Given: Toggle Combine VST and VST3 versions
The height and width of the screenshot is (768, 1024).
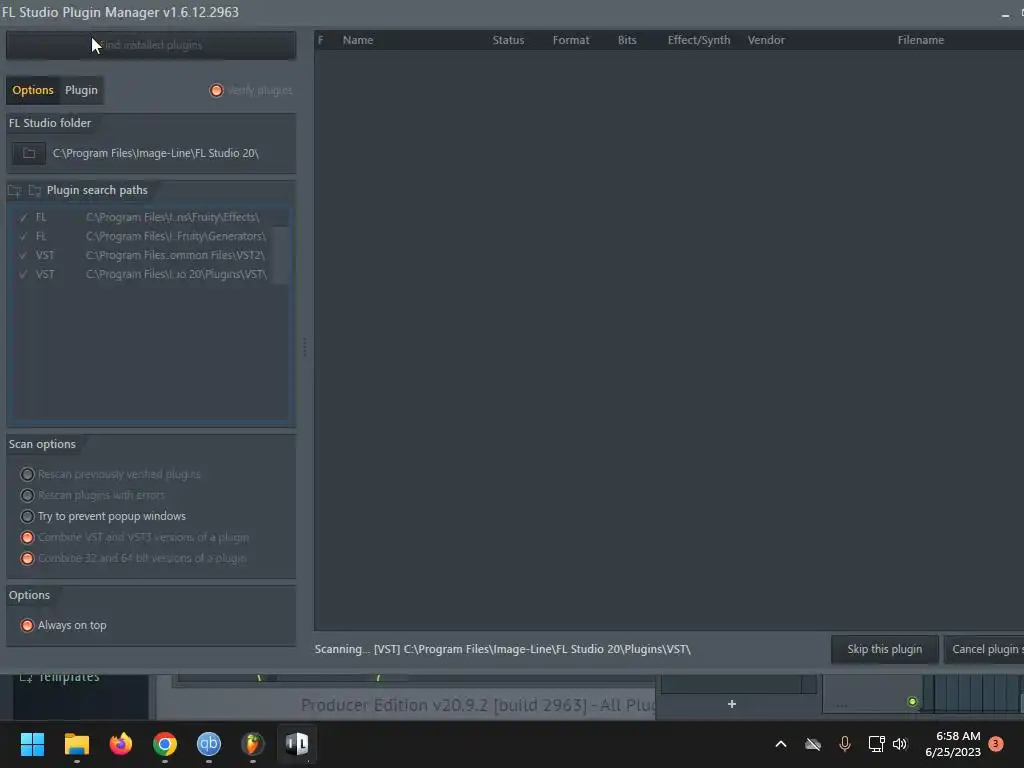Looking at the screenshot, I should coord(27,537).
